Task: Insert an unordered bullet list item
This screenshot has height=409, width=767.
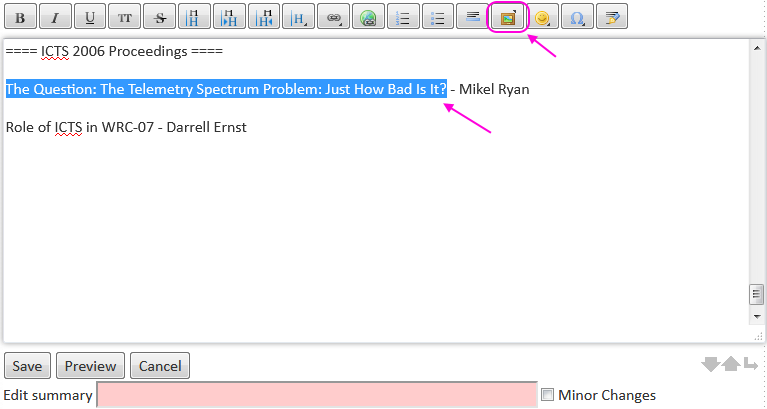Action: tap(438, 18)
